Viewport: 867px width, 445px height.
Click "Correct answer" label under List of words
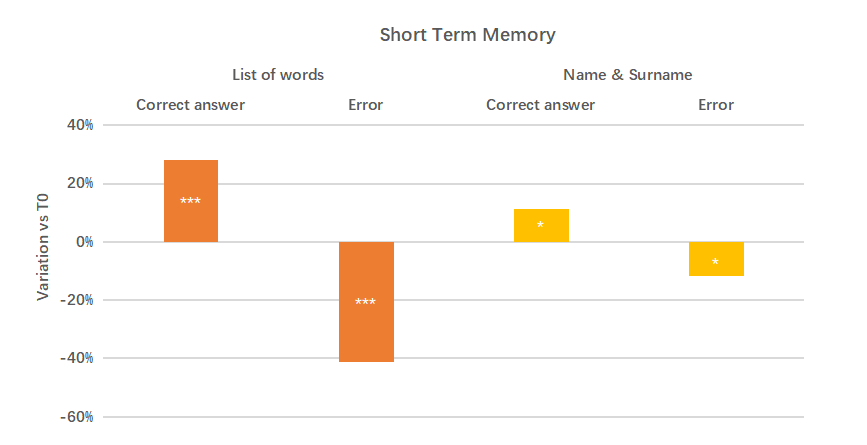190,105
